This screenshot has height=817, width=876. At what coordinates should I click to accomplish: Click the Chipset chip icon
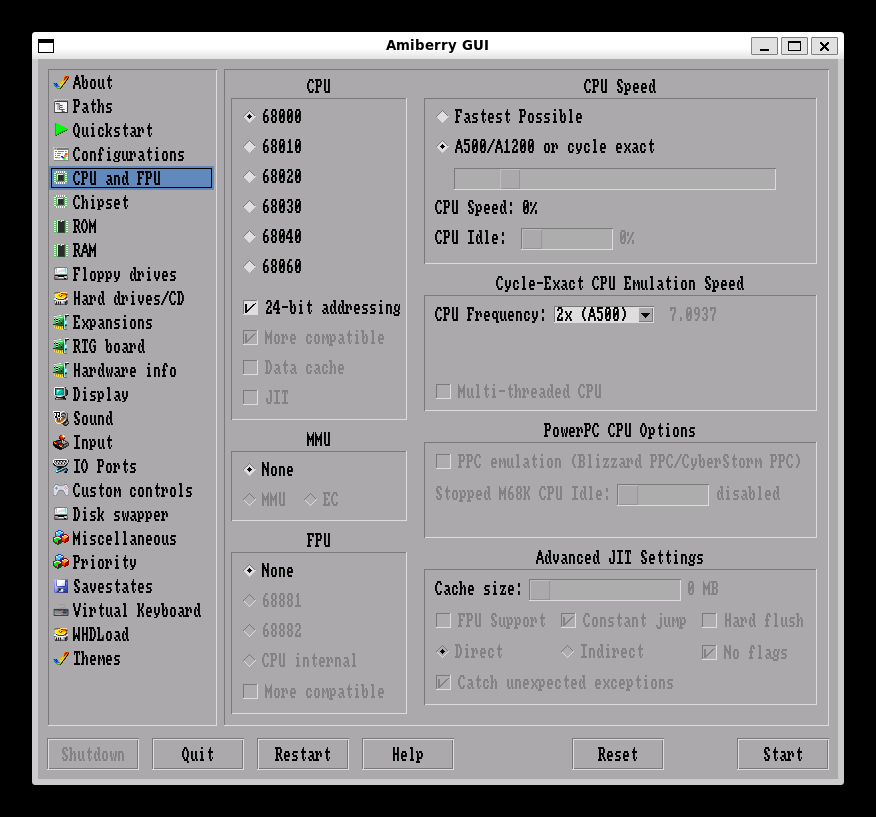pos(61,202)
